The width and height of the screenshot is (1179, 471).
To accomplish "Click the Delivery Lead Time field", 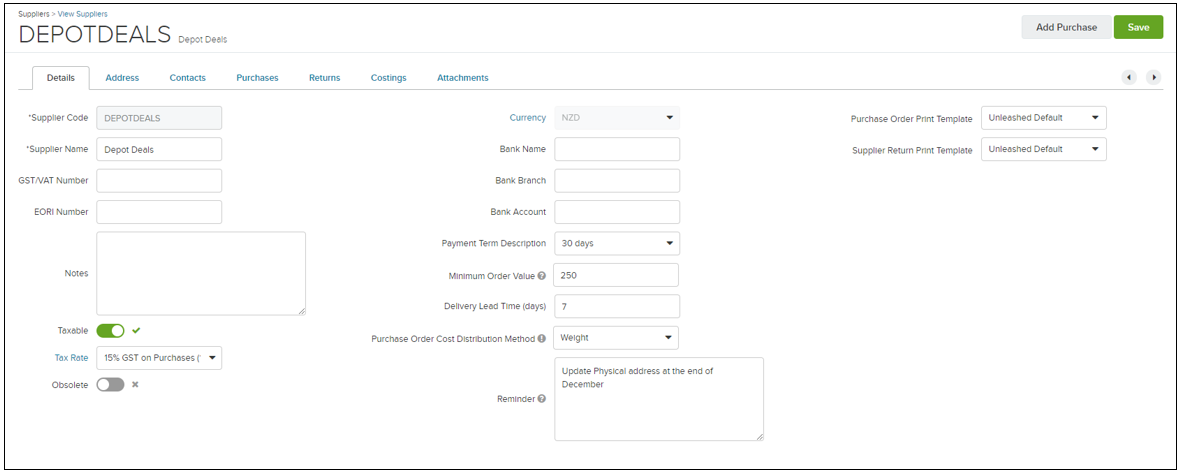I will tap(617, 306).
